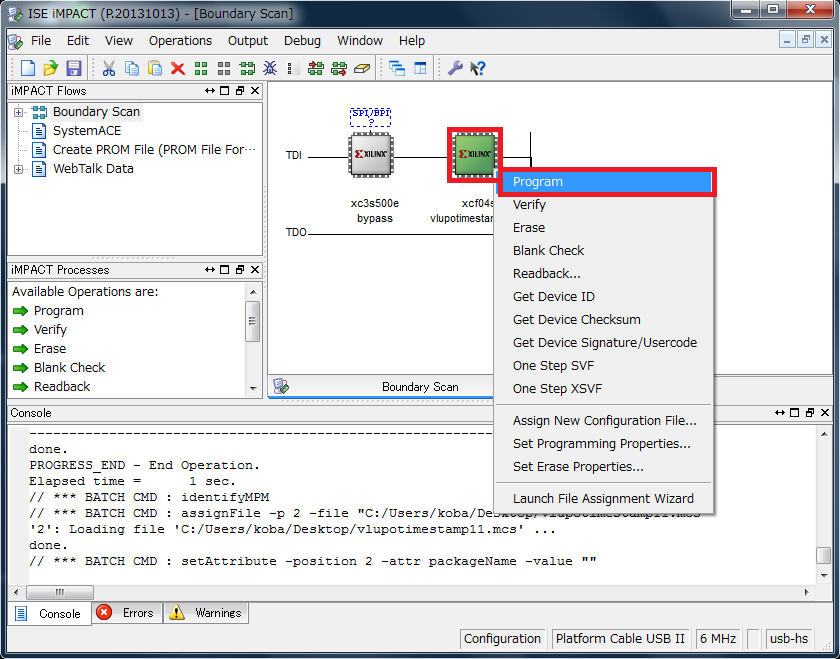Choose Get Device ID from context menu
Viewport: 840px width, 659px height.
point(604,297)
